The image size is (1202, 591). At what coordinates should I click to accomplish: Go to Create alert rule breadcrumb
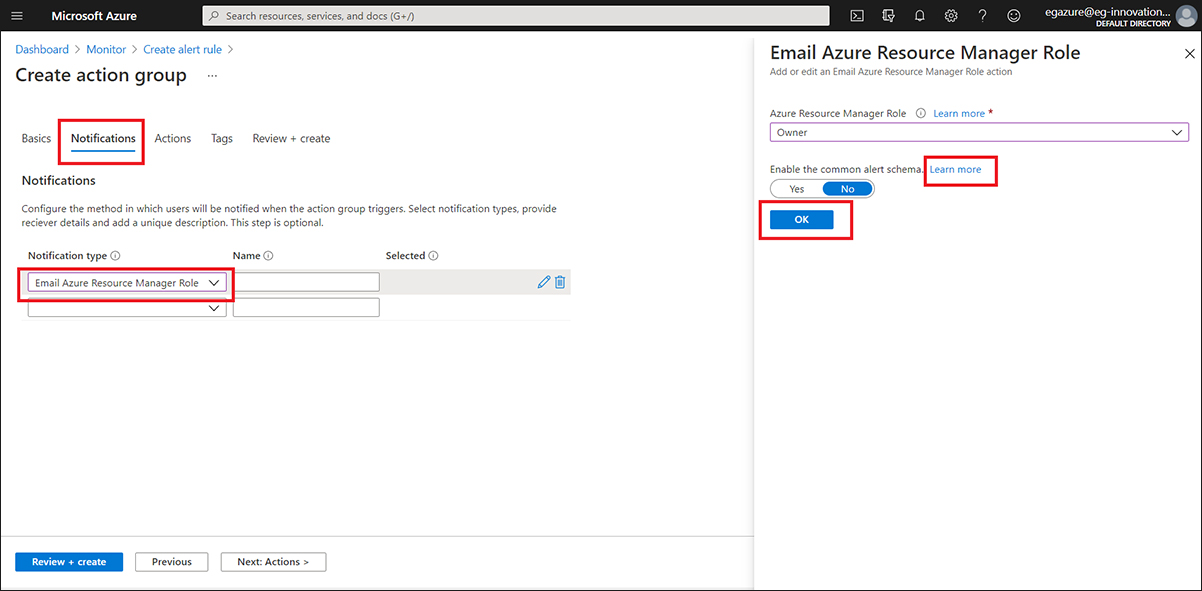182,49
